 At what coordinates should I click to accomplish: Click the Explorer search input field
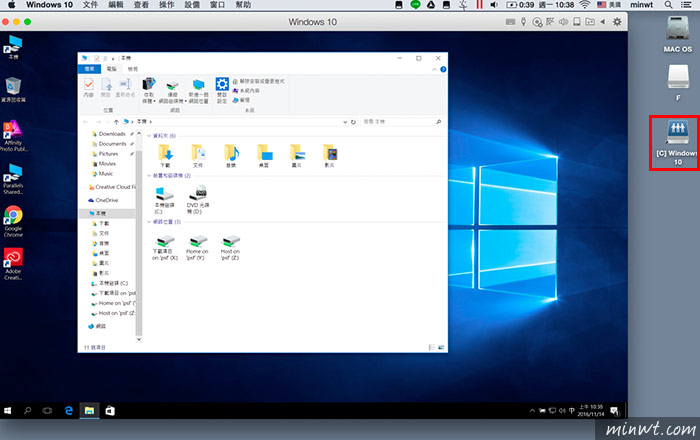pos(402,122)
